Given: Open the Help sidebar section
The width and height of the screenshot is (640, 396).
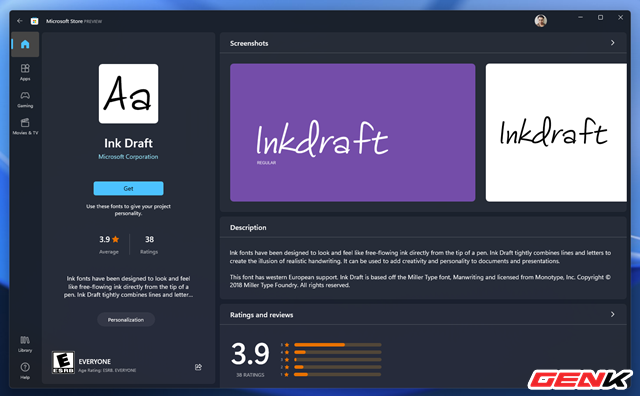Looking at the screenshot, I should 25,371.
